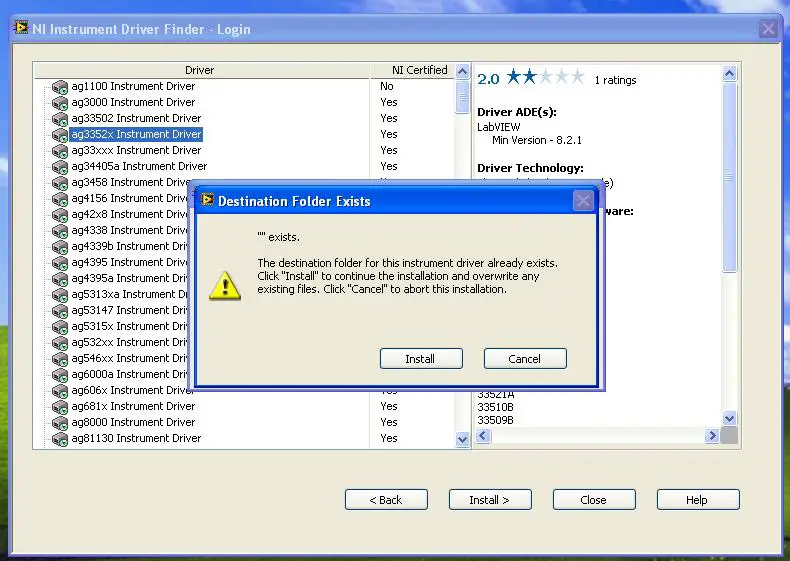Click the ag3000 Instrument Driver icon
Viewport: 790px width, 561px height.
pyautogui.click(x=60, y=103)
